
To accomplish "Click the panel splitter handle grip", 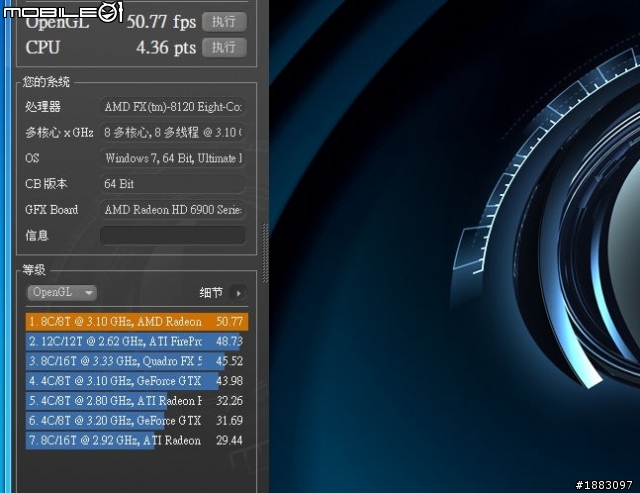I will tap(265, 253).
